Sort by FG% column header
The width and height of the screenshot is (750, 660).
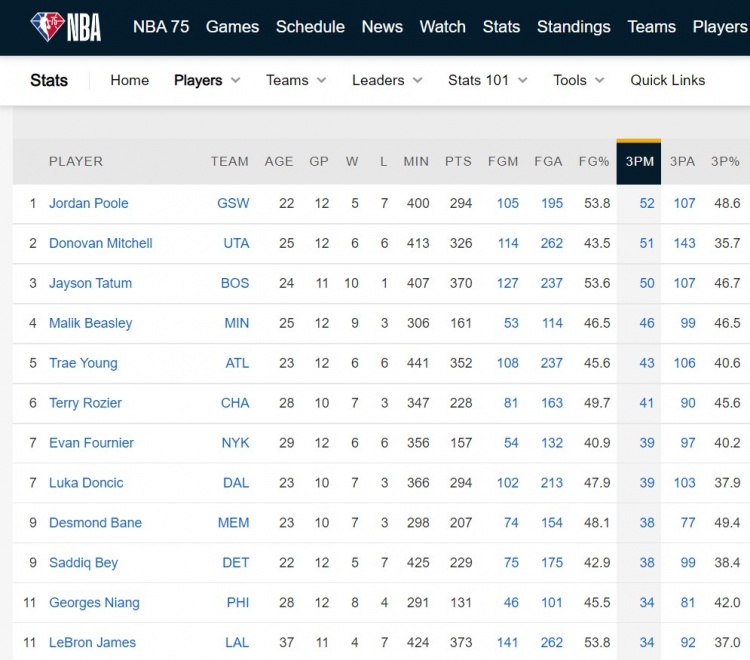(x=594, y=162)
